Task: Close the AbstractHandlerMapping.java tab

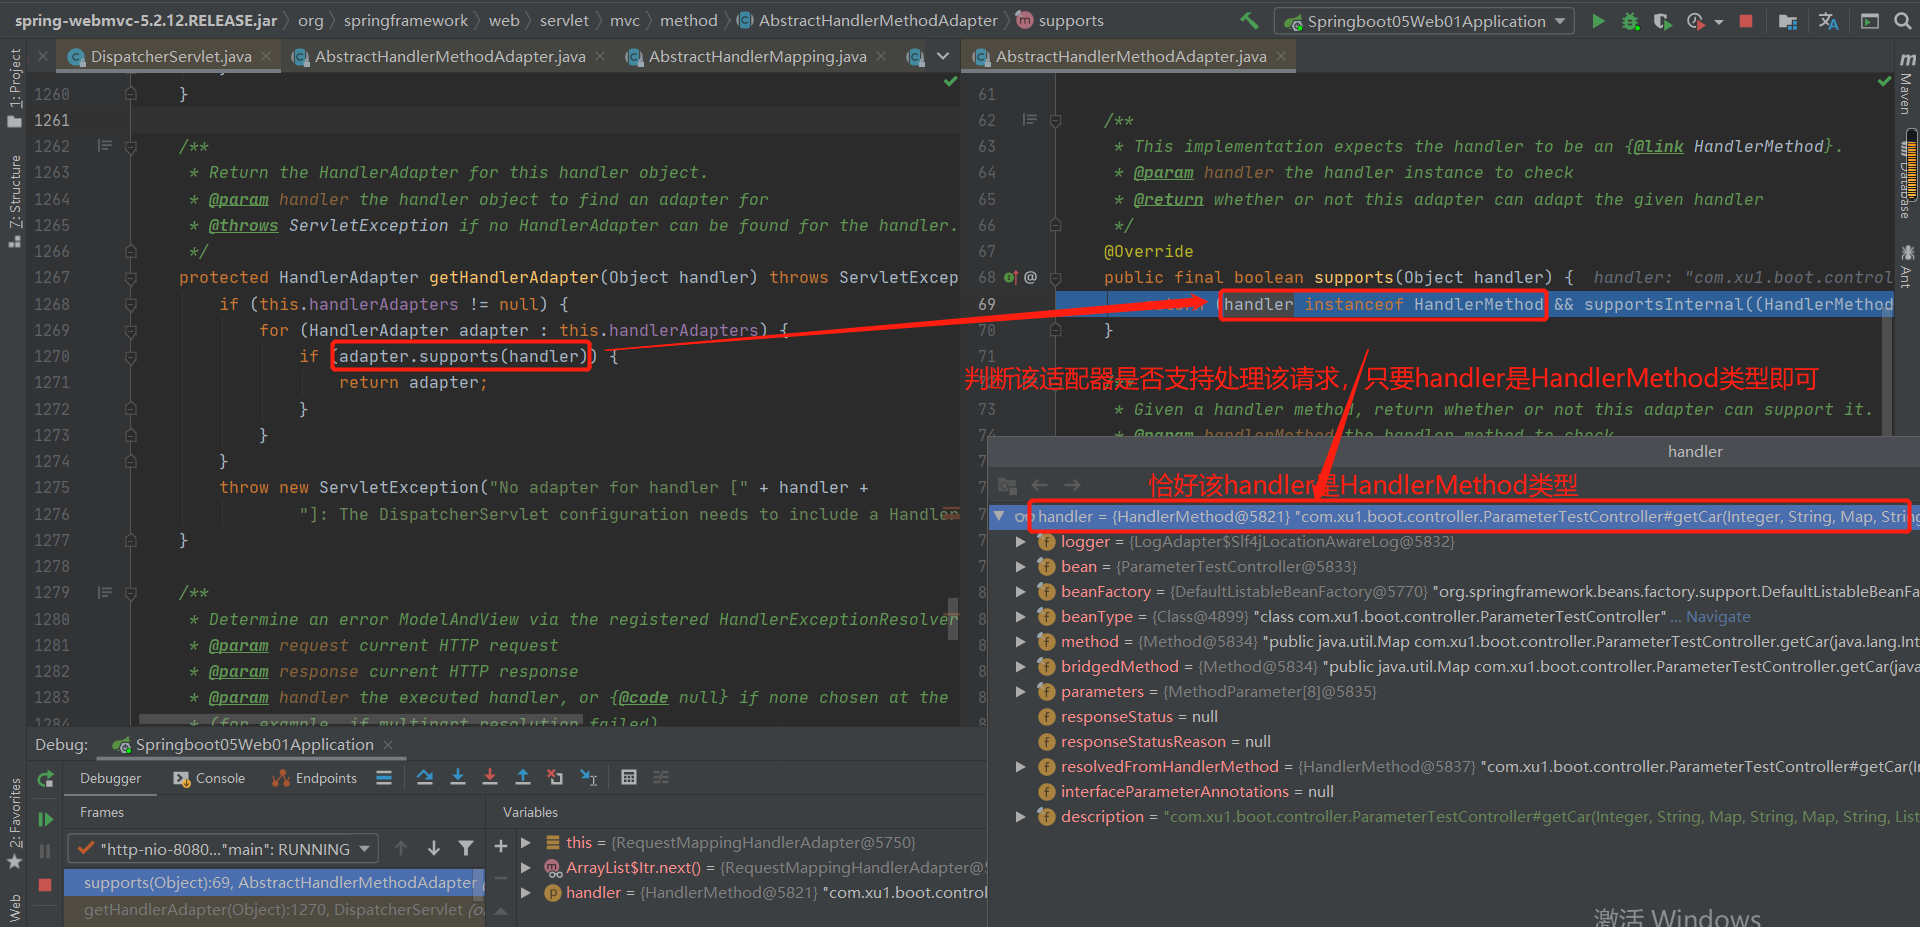Action: pyautogui.click(x=881, y=57)
